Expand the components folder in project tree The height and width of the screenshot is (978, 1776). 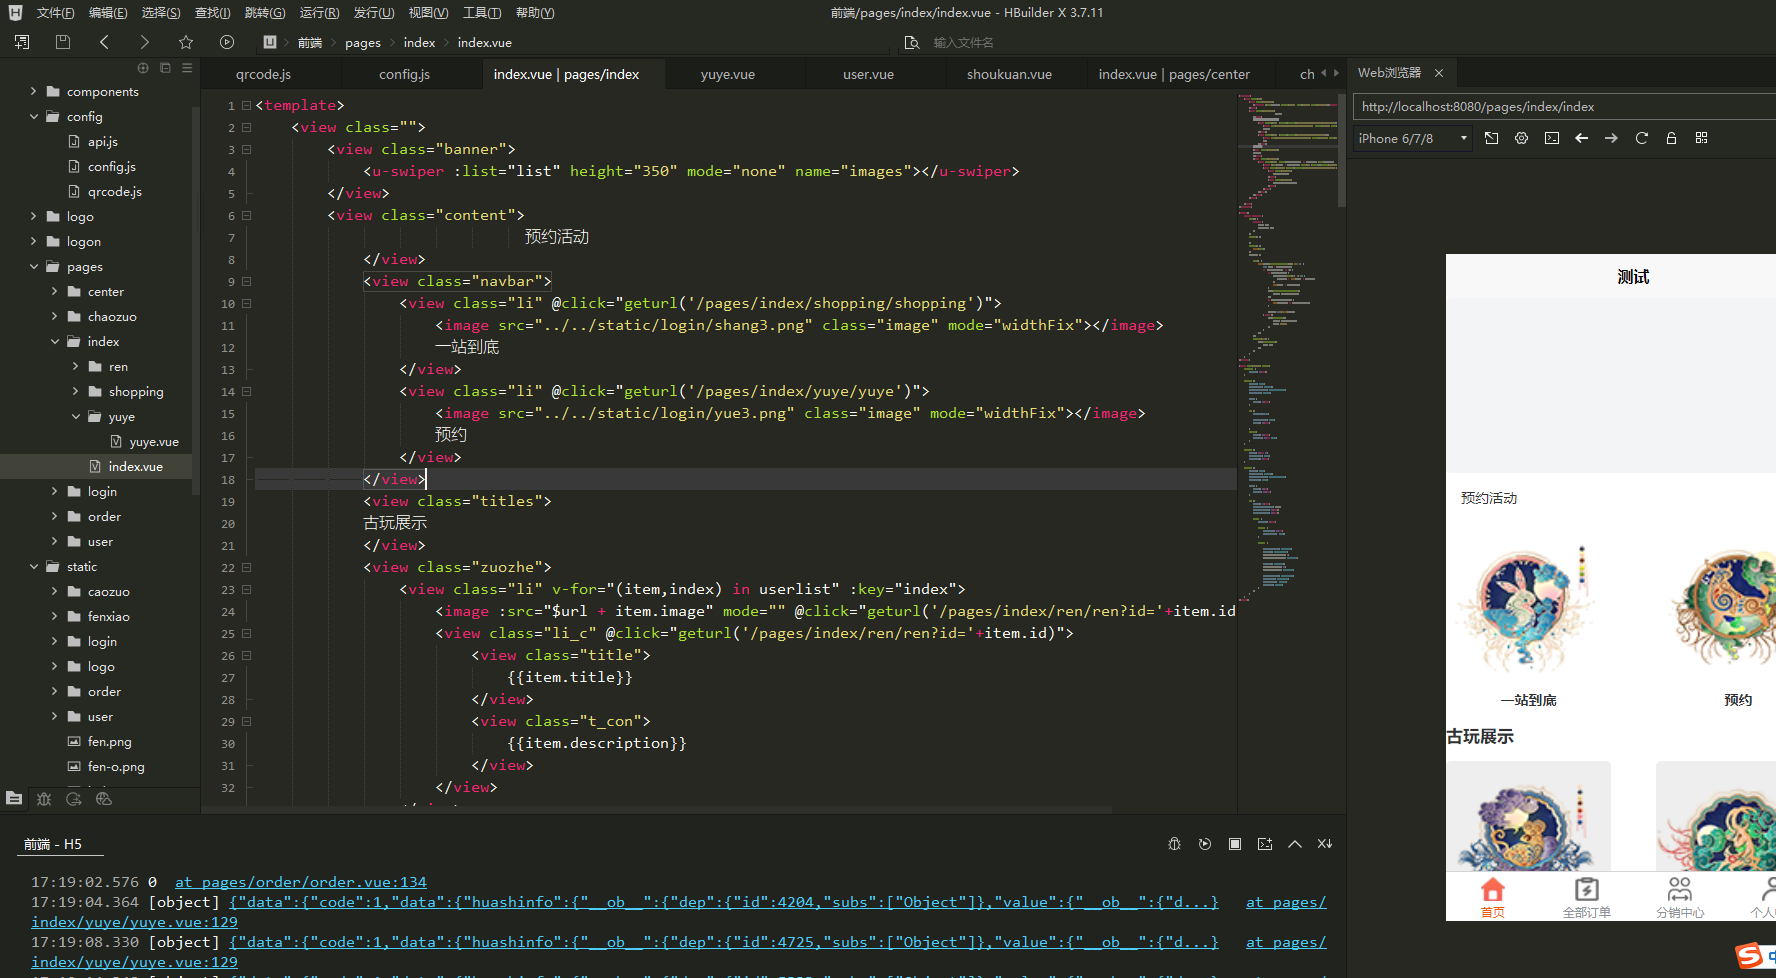(x=34, y=91)
